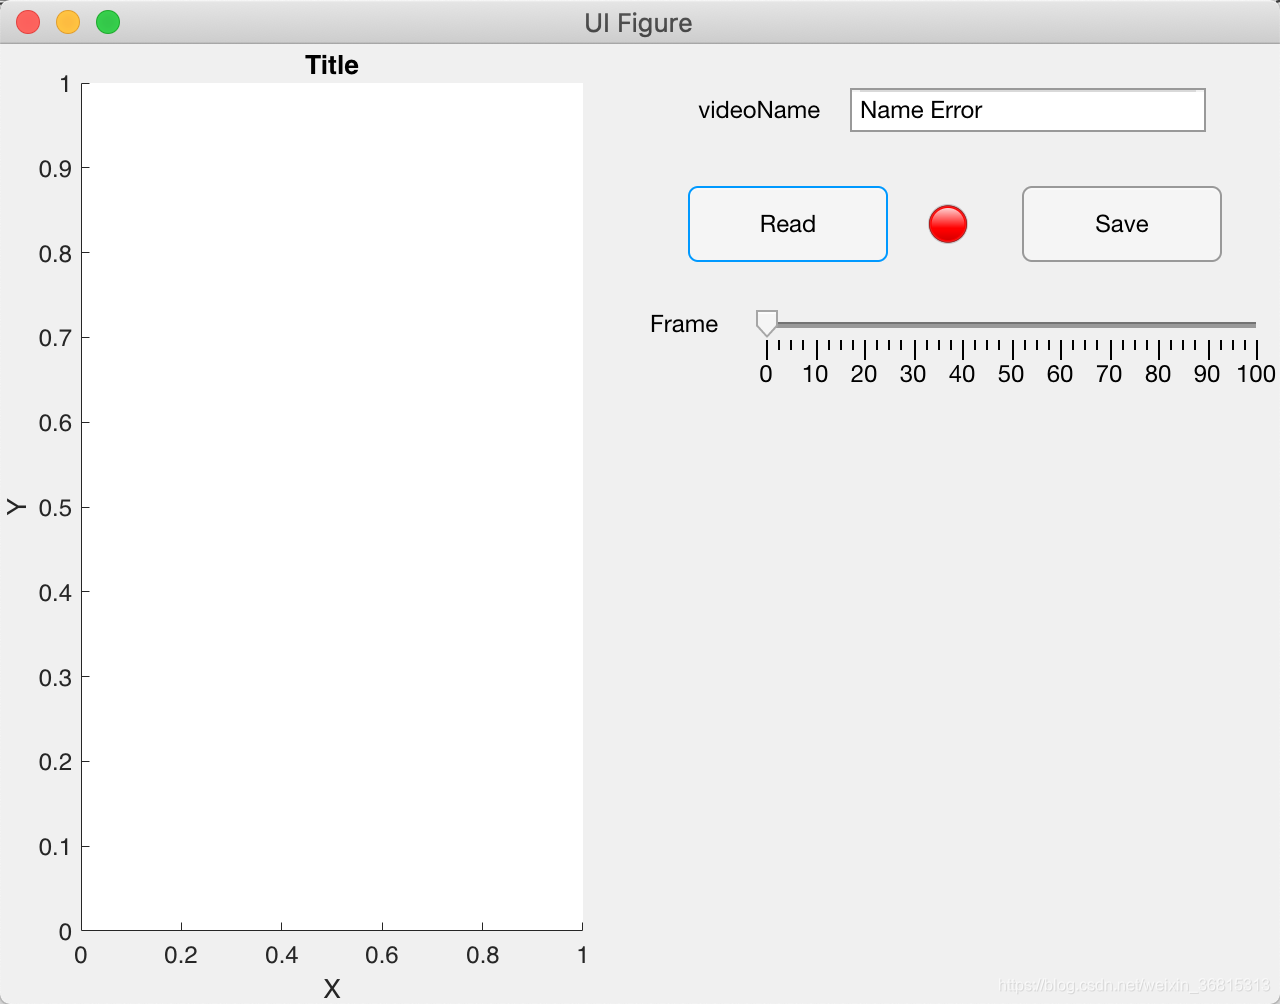Click the axes 'Title' text
Screen dimensions: 1280x1004
pyautogui.click(x=332, y=65)
